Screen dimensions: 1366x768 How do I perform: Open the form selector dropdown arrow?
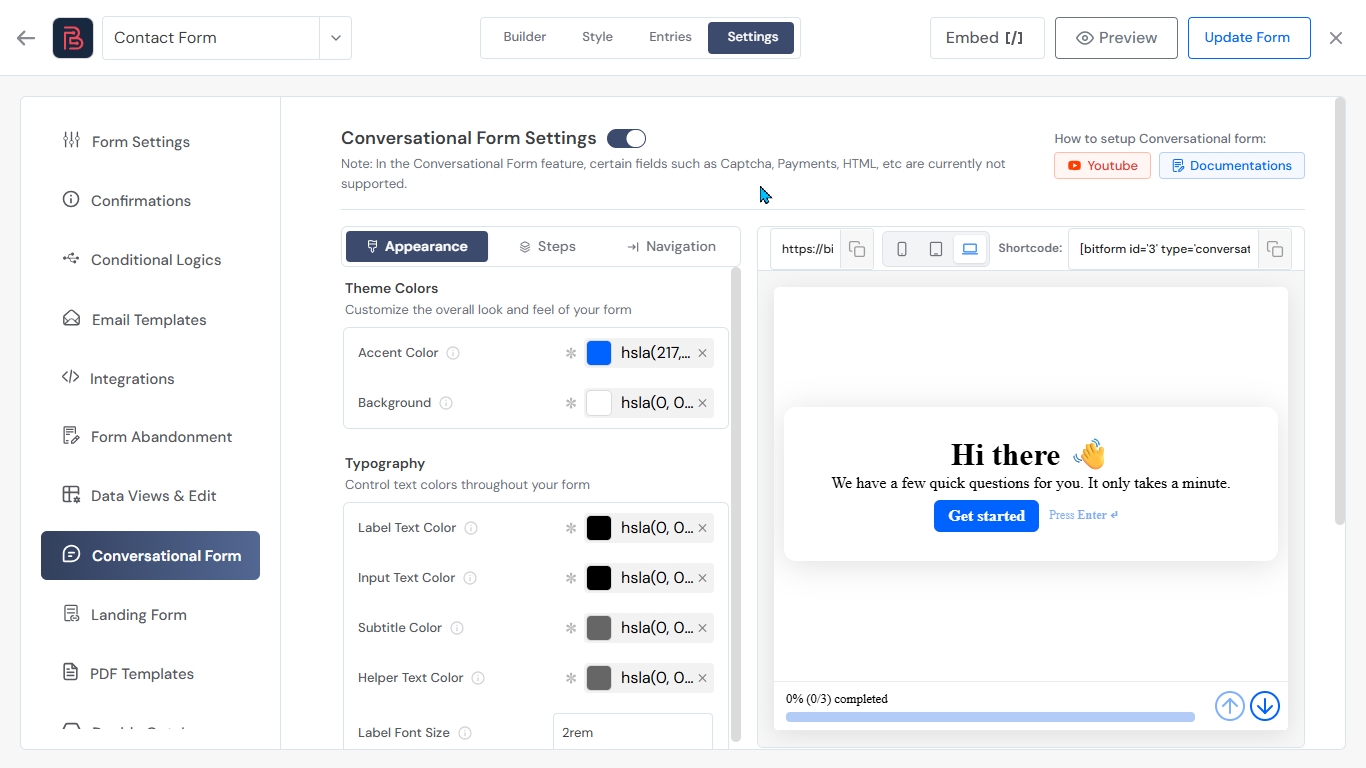[336, 38]
